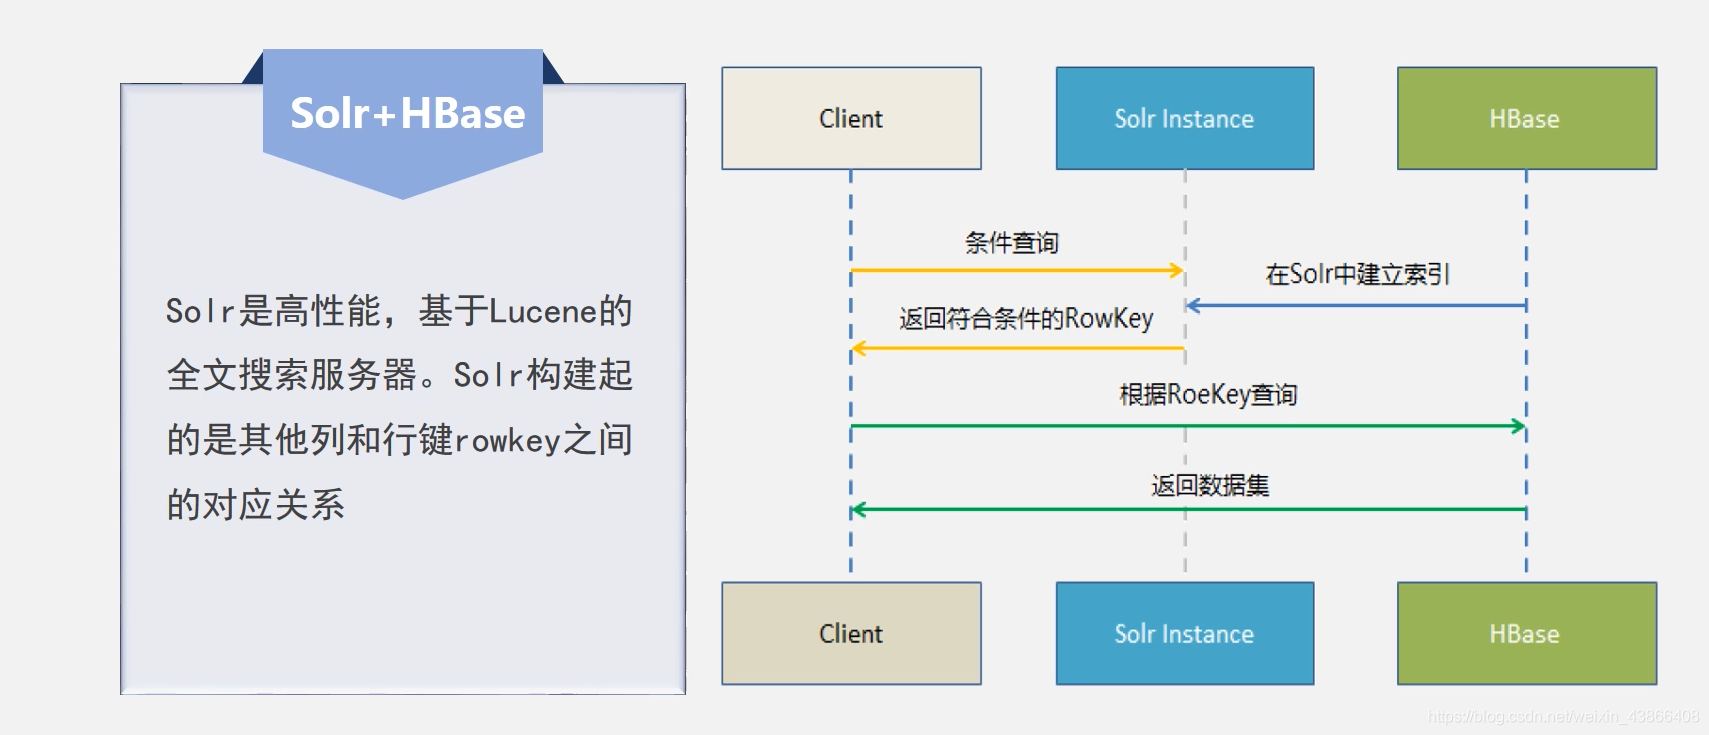The height and width of the screenshot is (735, 1709).
Task: Click the text line 的对应关系
Action: 256,505
